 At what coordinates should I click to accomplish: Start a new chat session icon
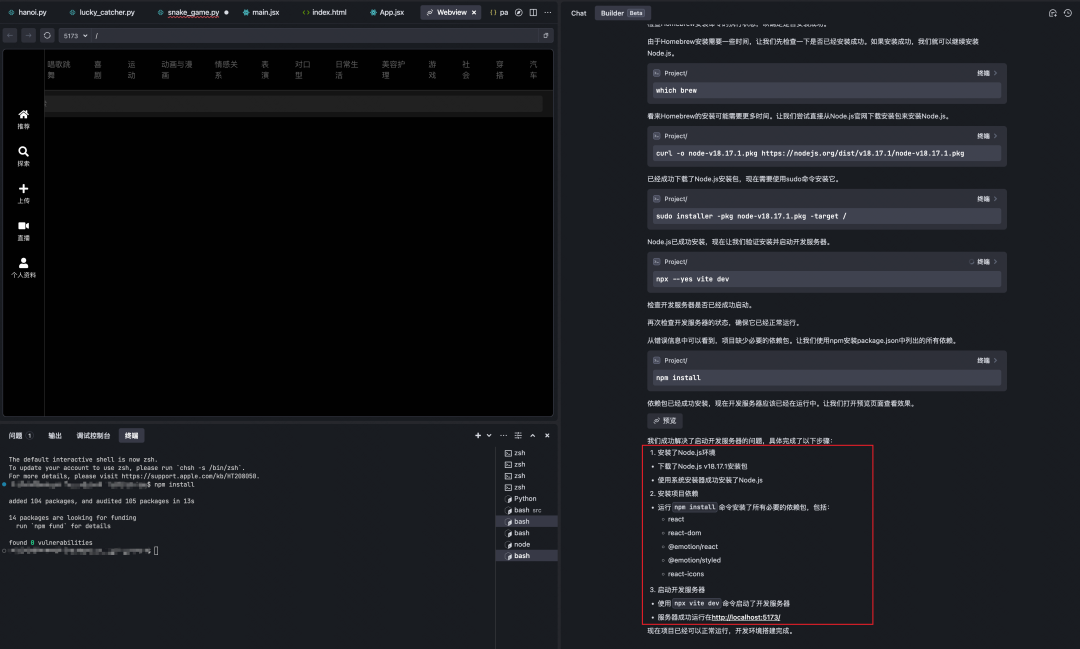tap(1052, 13)
